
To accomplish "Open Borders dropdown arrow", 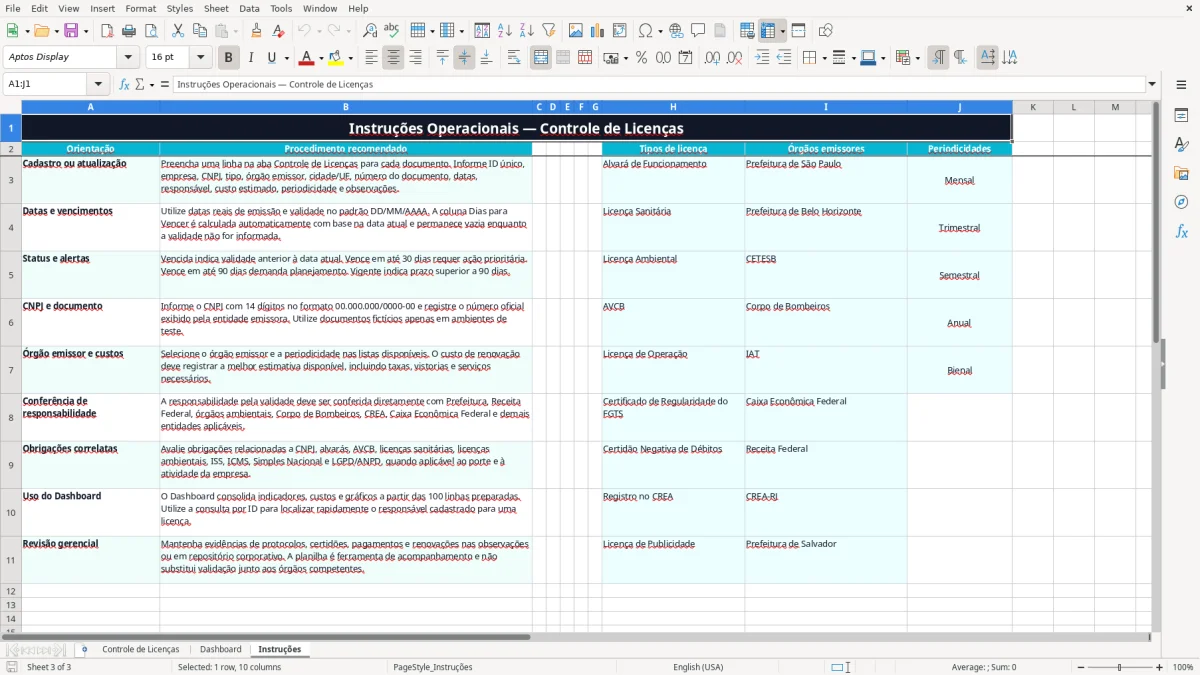I will [823, 58].
